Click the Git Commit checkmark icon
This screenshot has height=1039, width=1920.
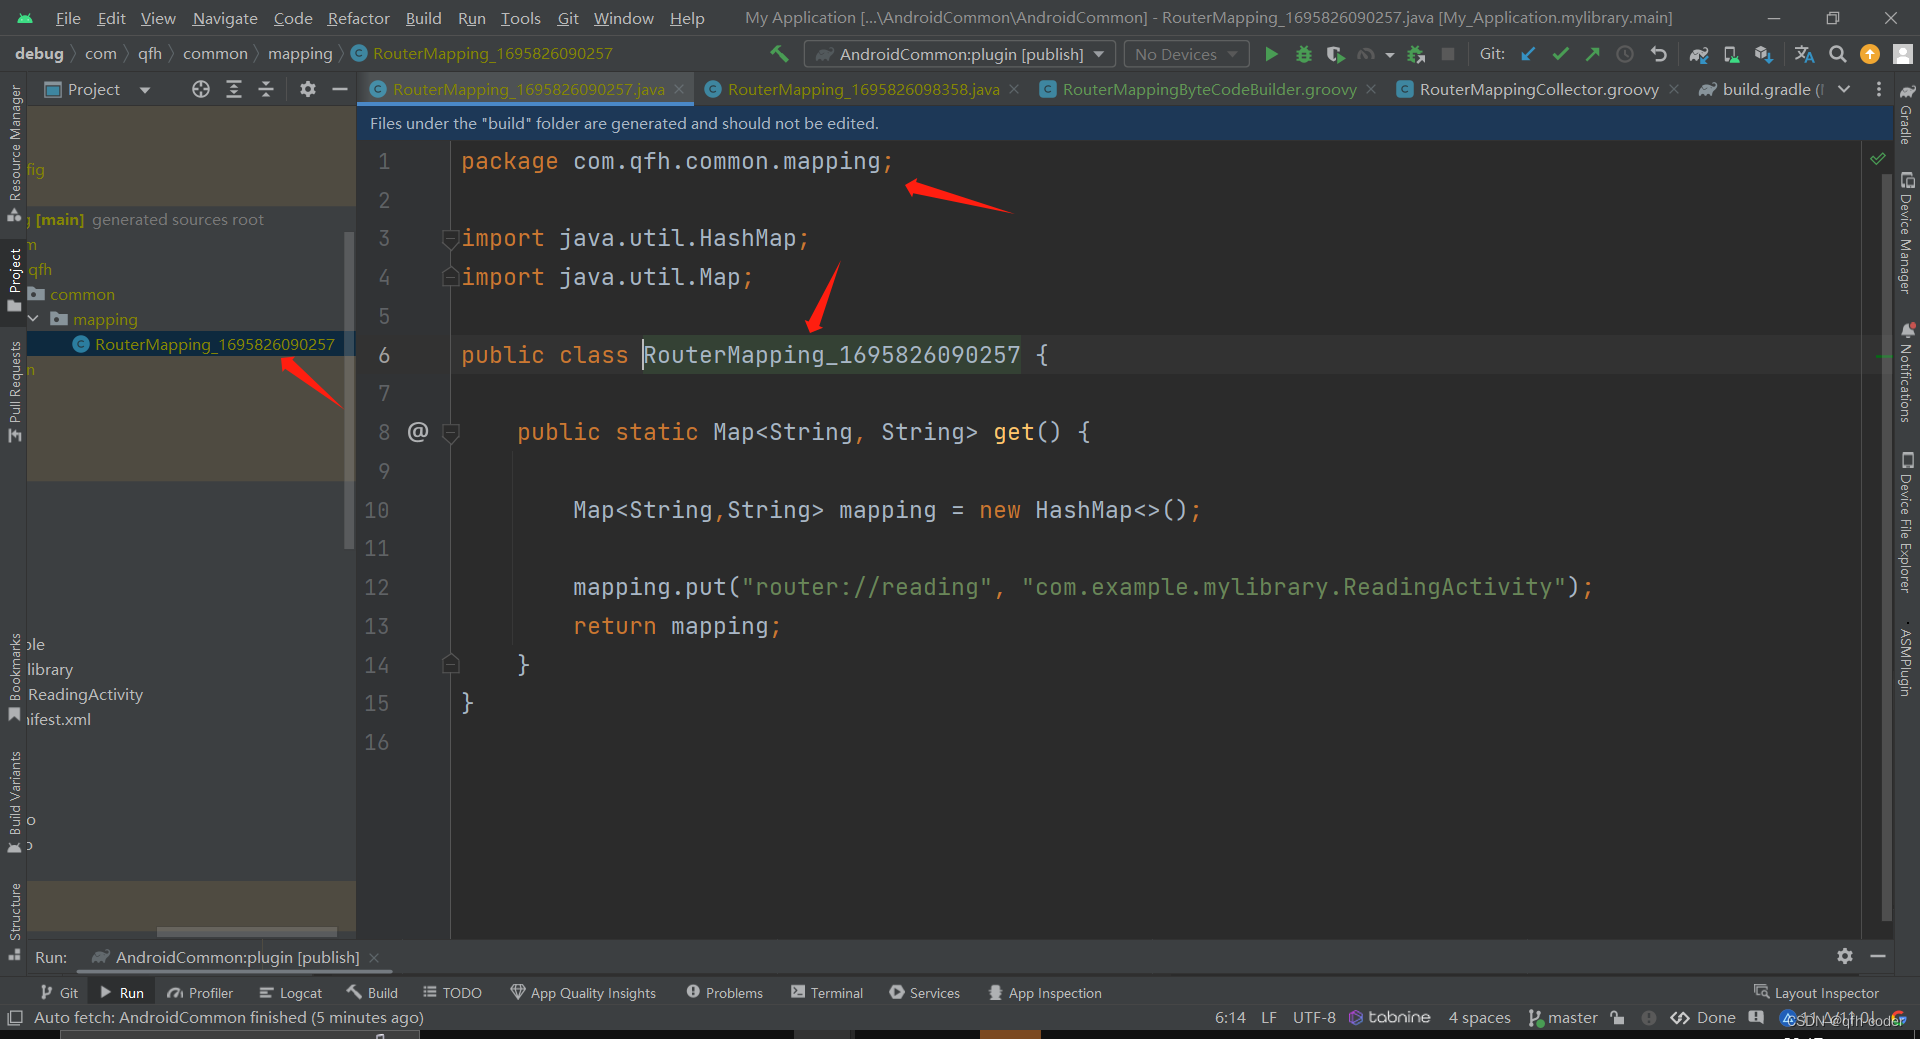(x=1560, y=54)
